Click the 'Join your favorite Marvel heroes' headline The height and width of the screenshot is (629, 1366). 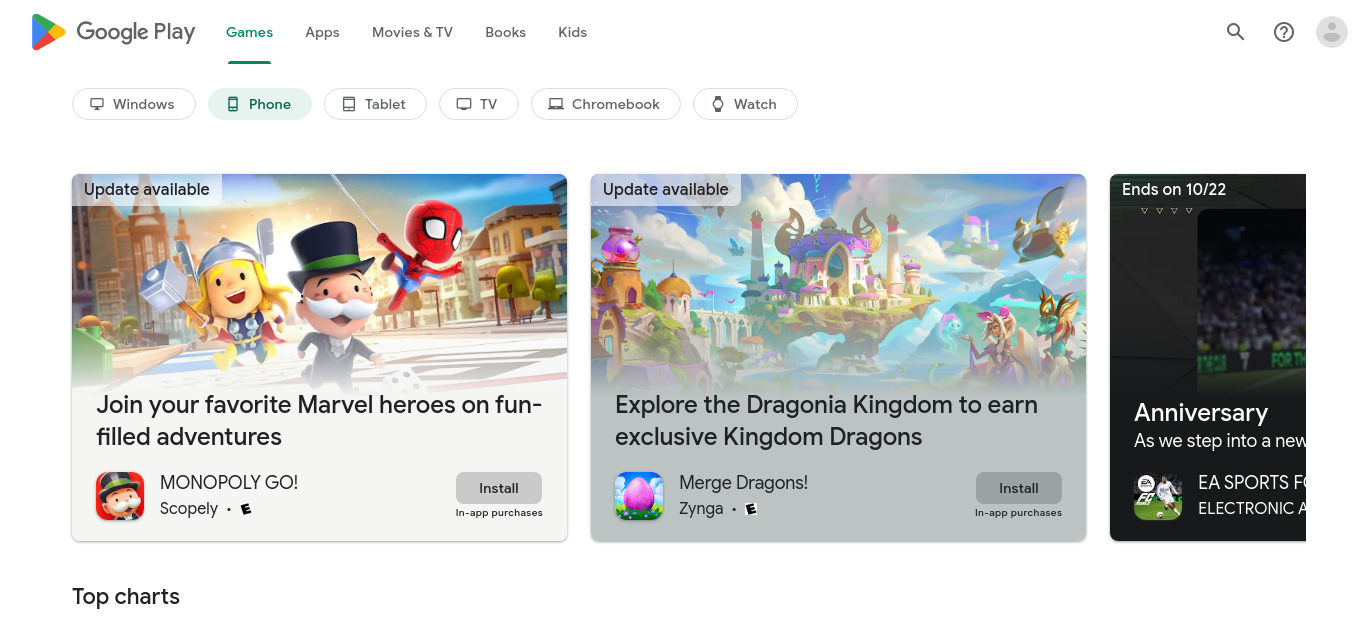(x=319, y=421)
